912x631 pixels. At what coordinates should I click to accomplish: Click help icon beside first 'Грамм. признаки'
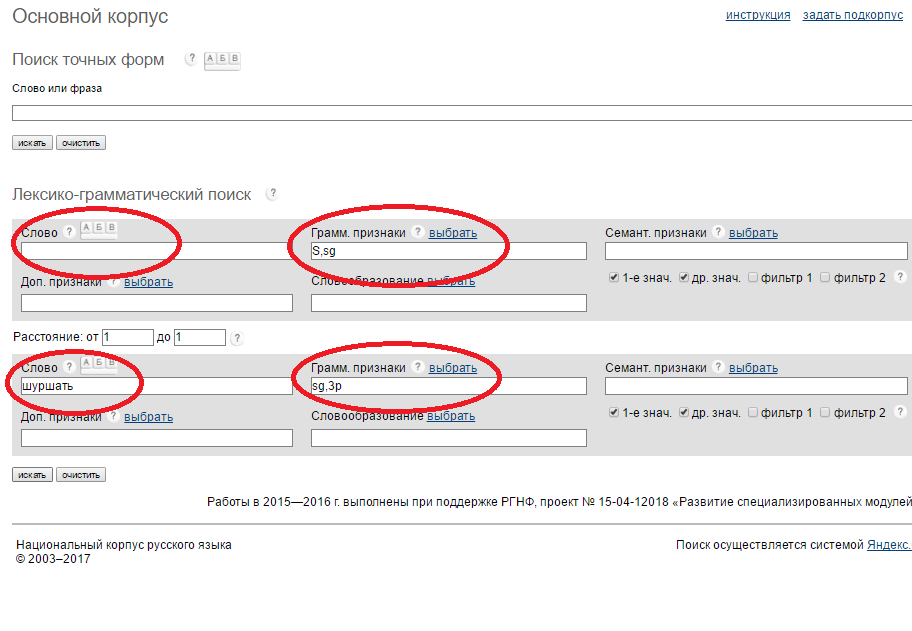click(x=417, y=231)
